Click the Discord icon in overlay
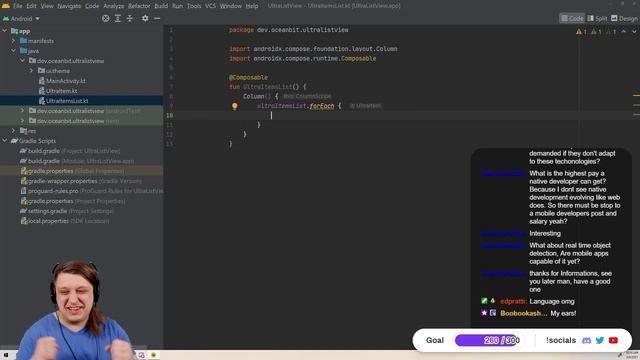 (x=587, y=340)
